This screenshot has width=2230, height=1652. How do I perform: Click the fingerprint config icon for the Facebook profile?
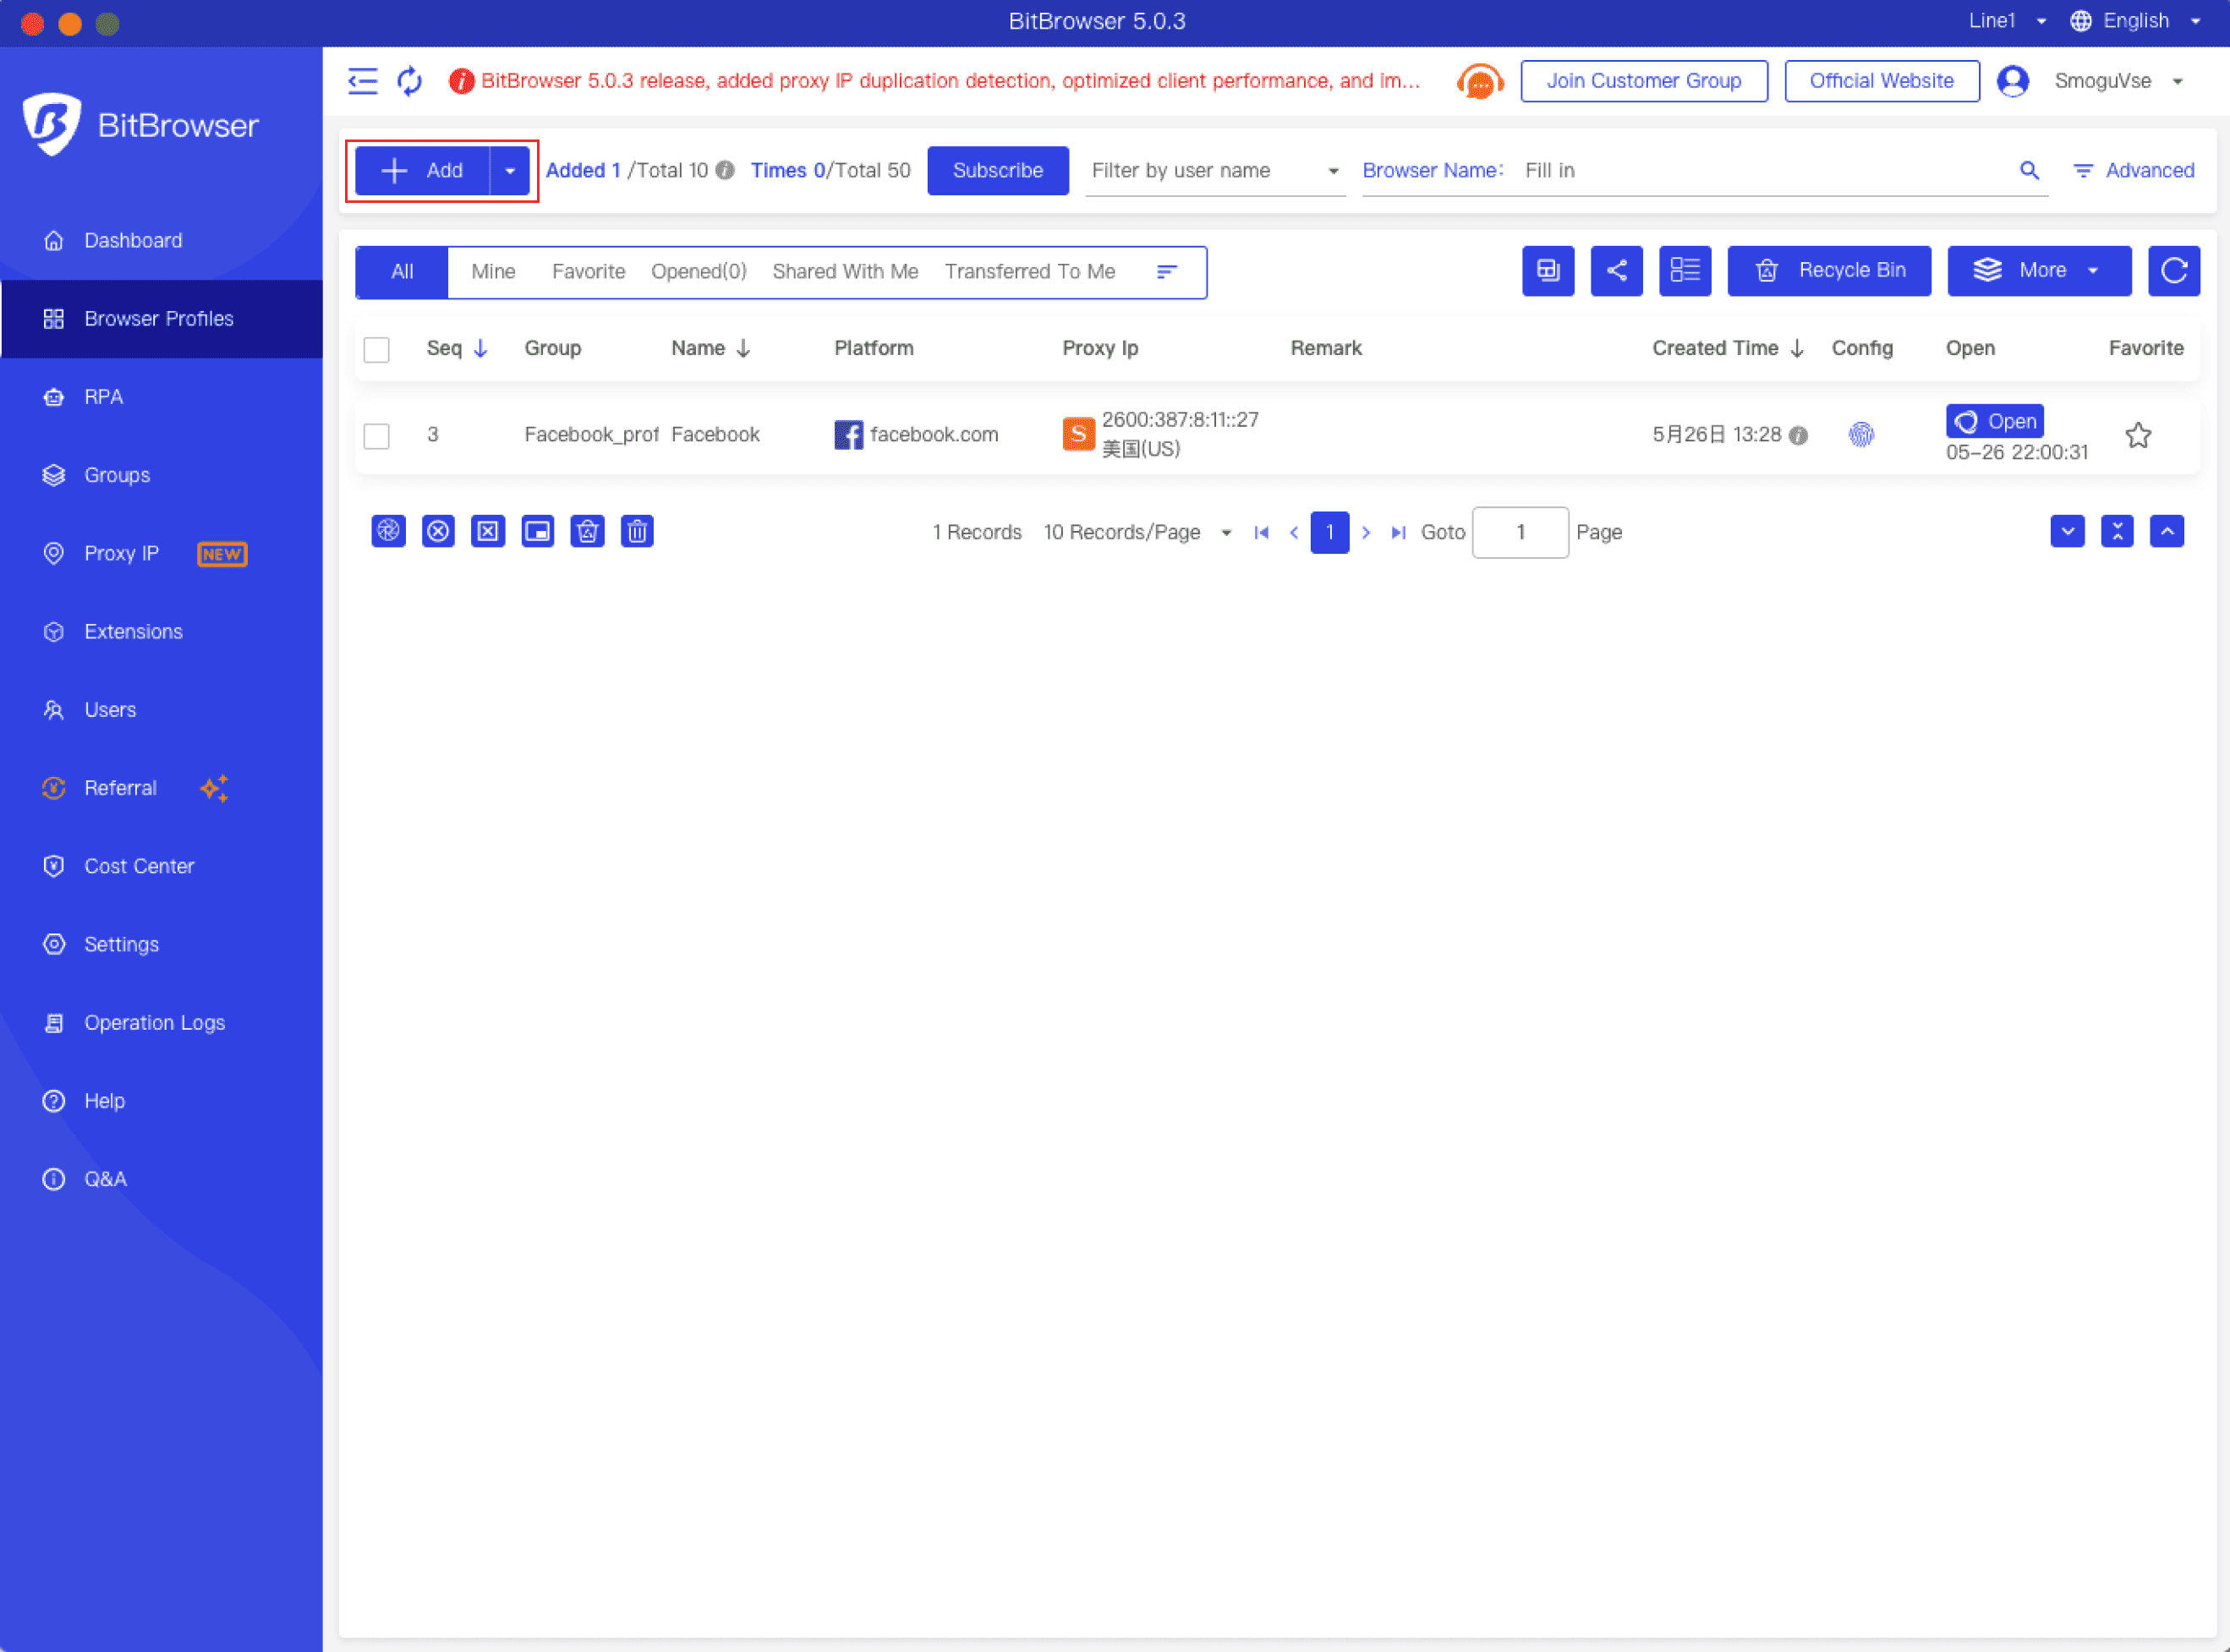[1860, 434]
